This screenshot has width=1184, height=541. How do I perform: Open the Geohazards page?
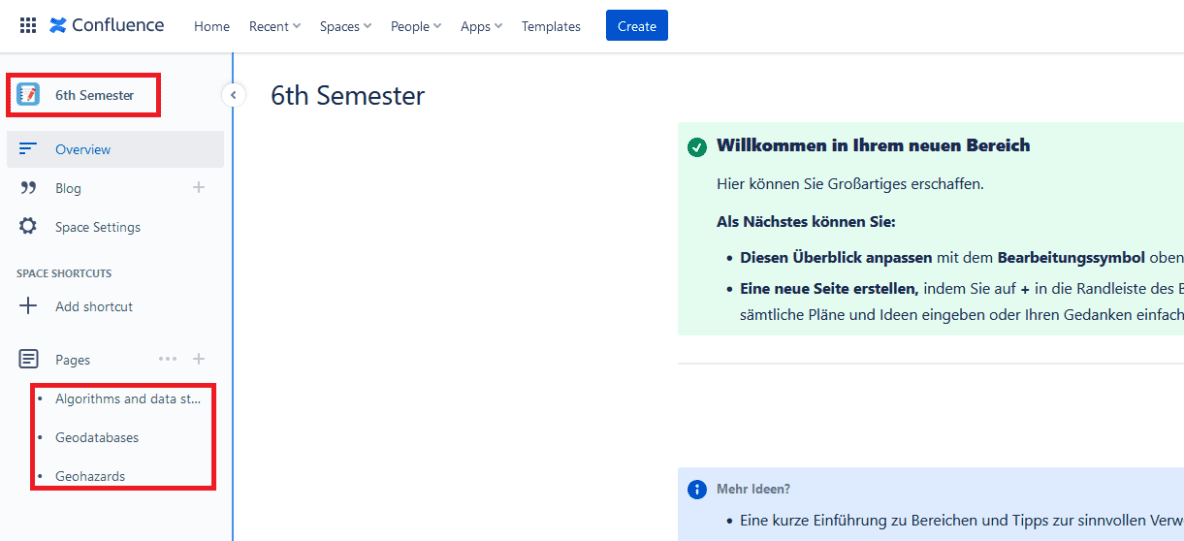(x=90, y=477)
